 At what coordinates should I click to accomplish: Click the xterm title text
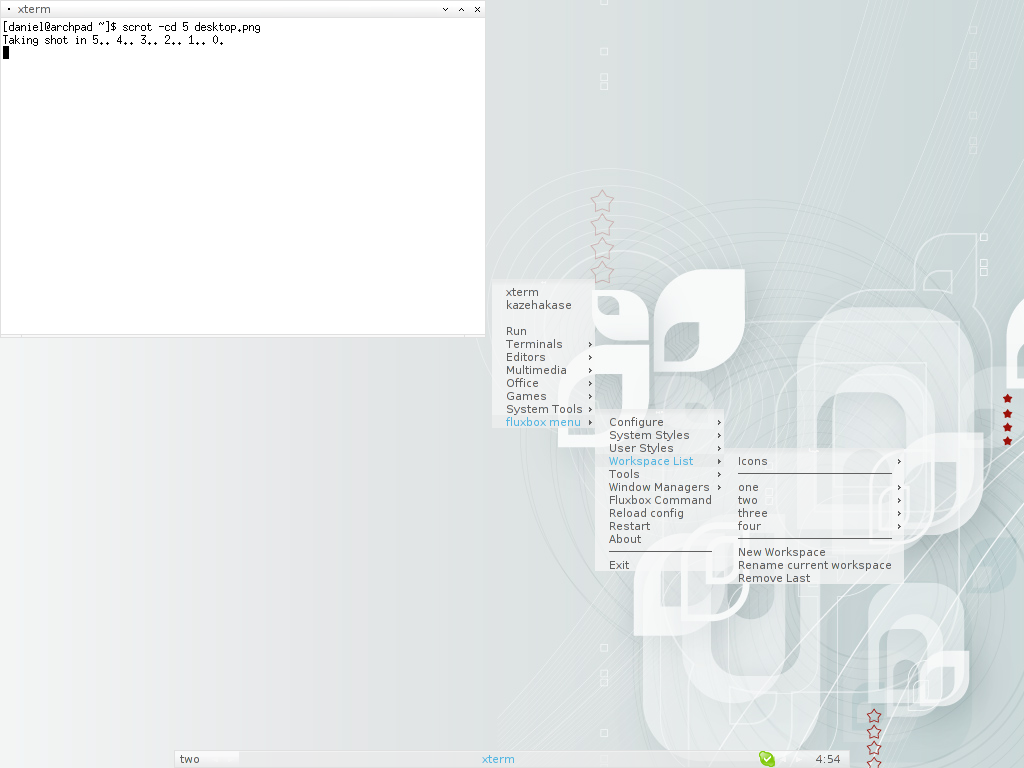tap(34, 9)
